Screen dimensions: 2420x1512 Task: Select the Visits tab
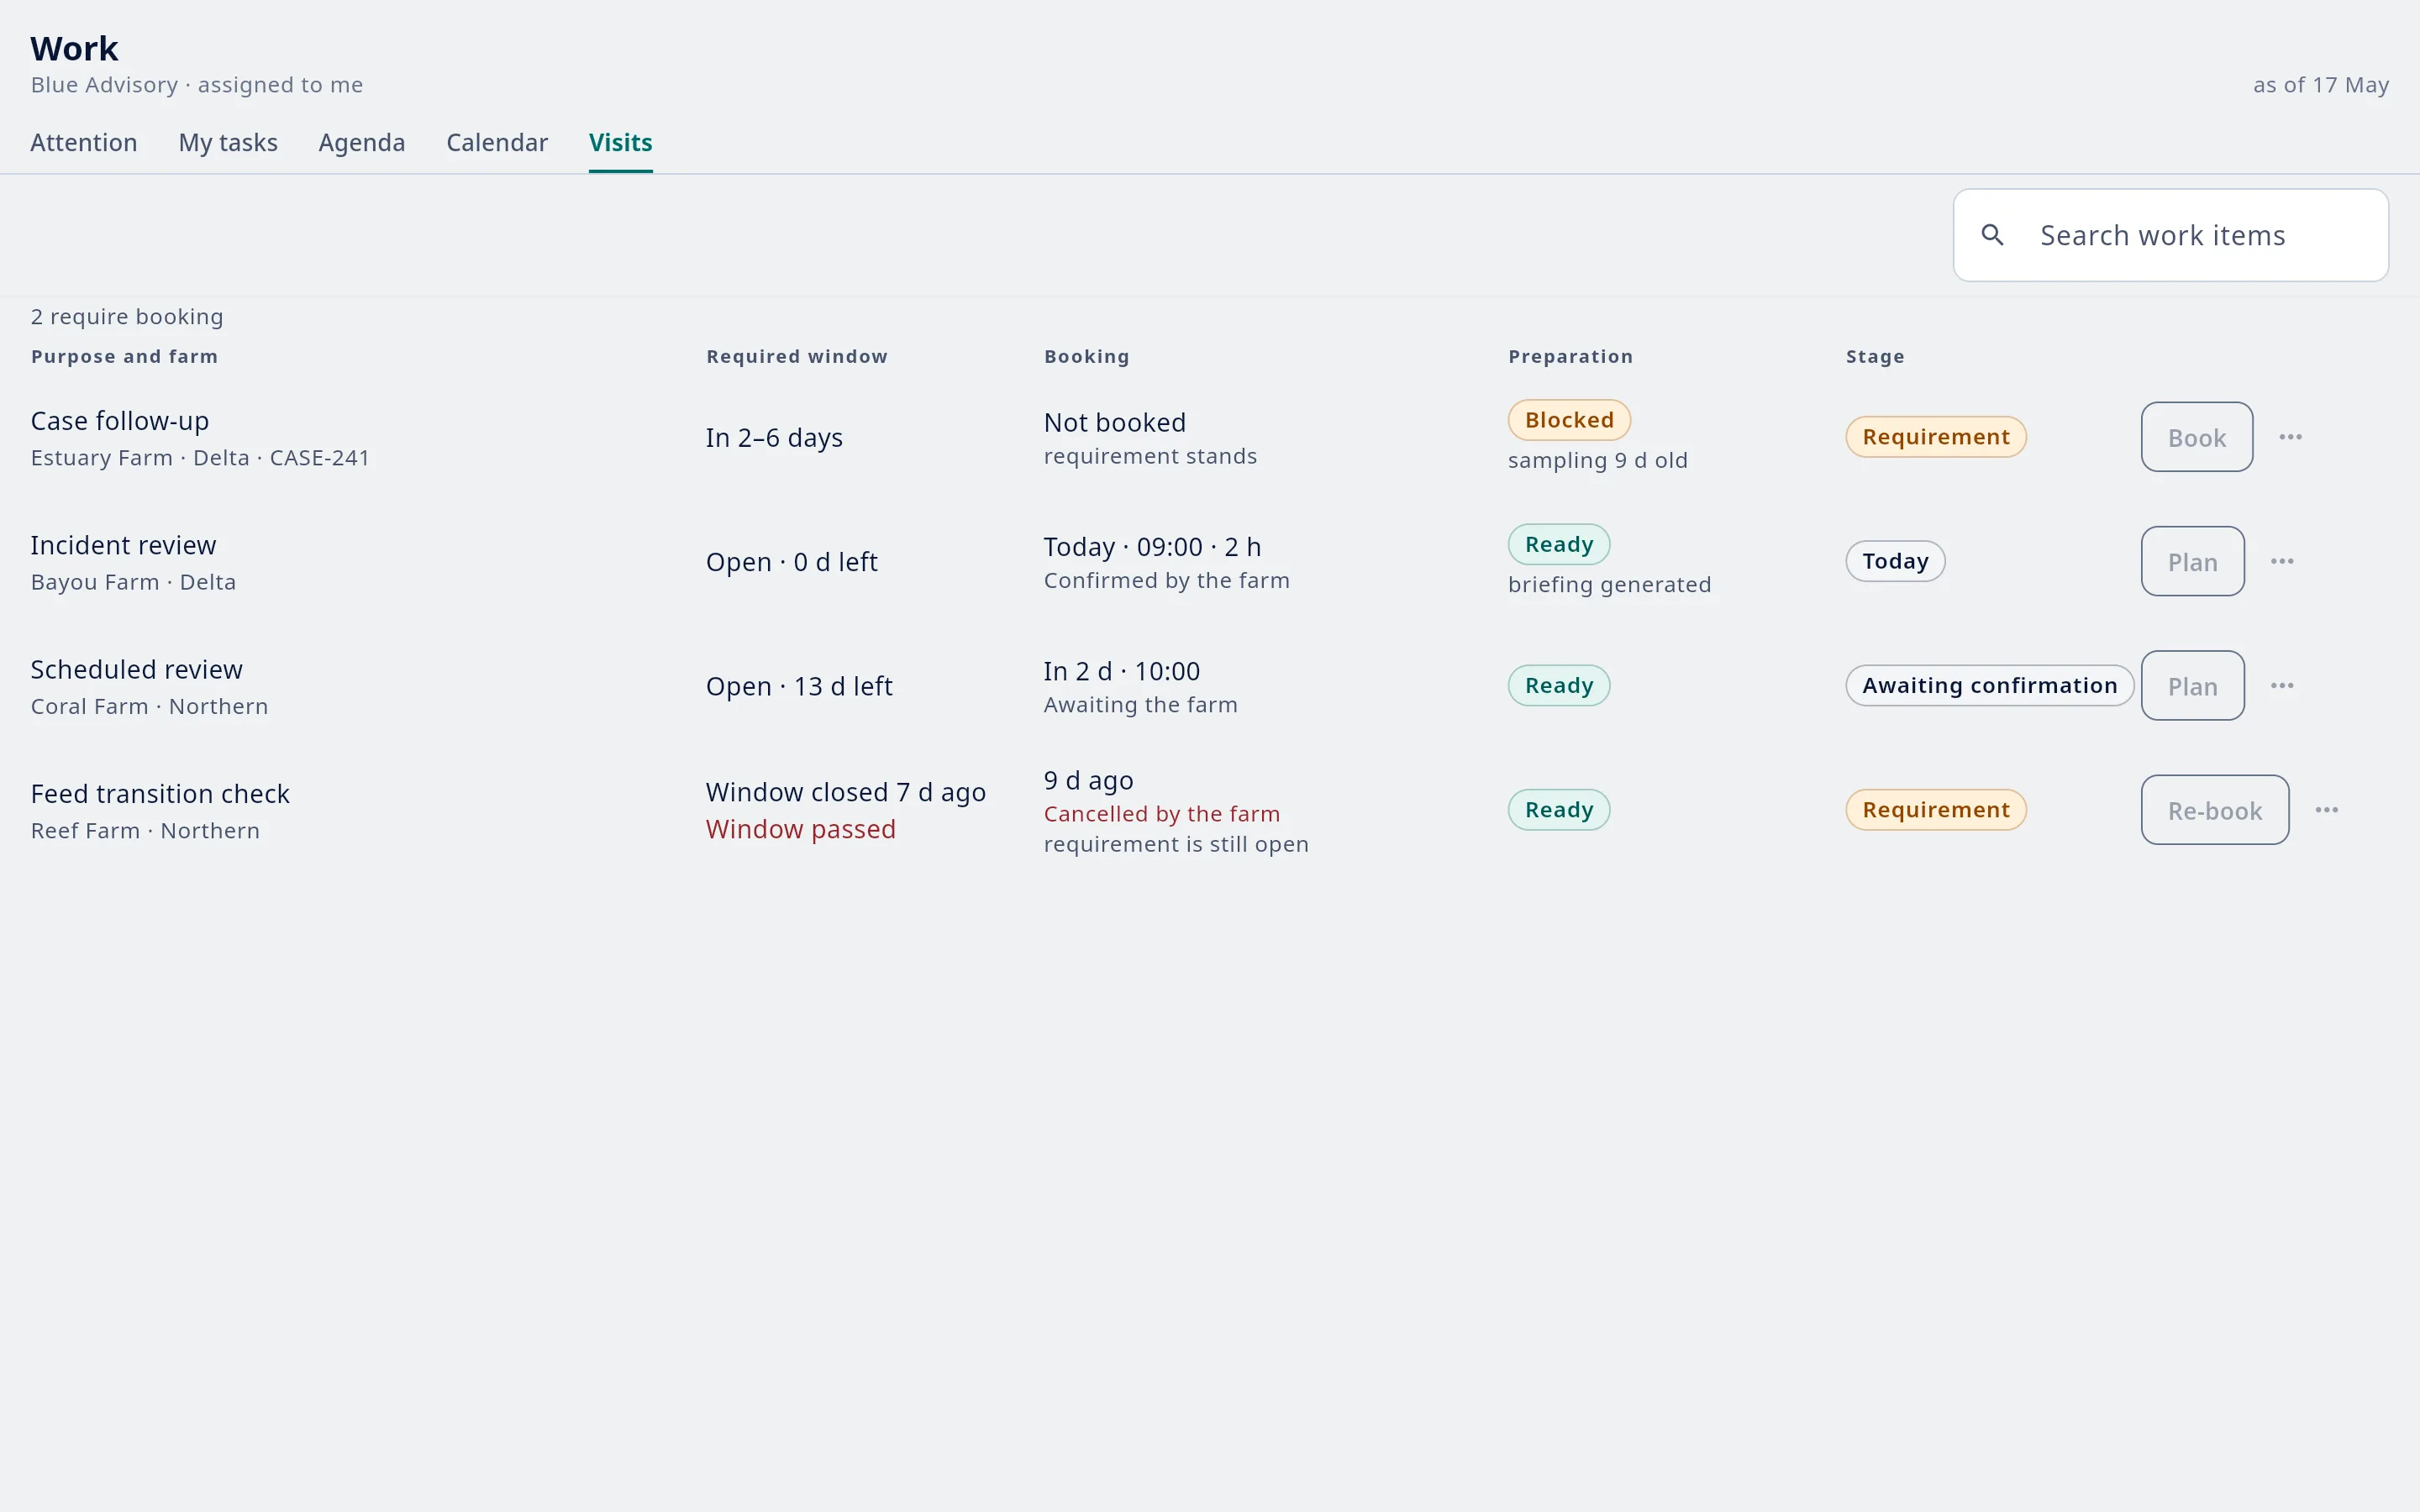pyautogui.click(x=620, y=143)
